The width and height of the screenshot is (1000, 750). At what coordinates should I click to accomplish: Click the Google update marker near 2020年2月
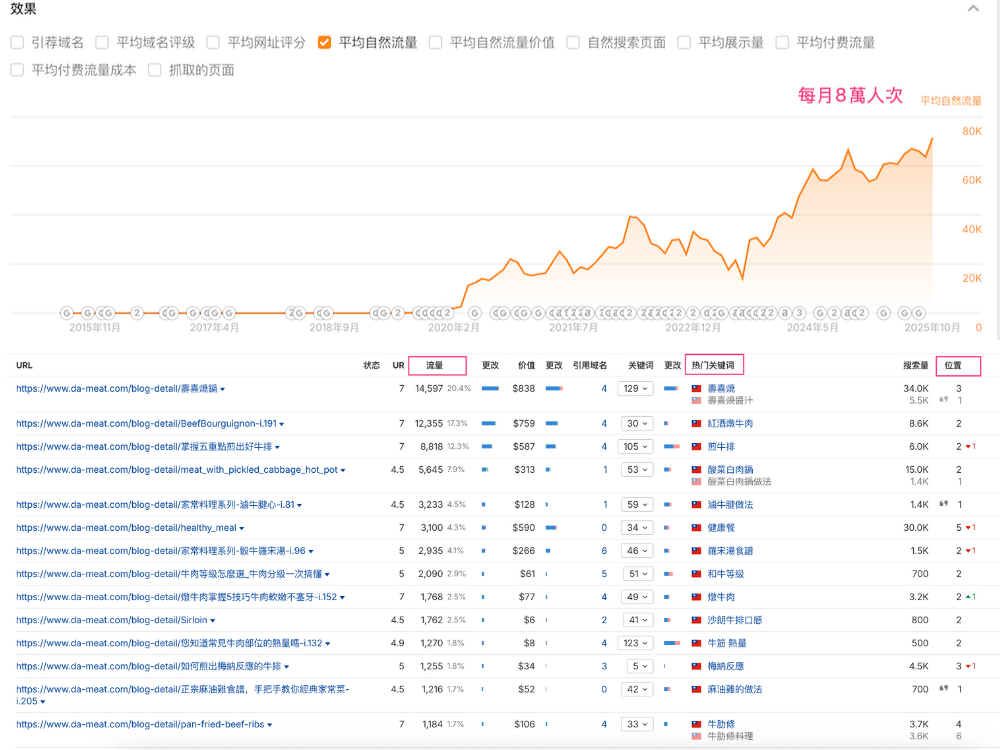point(474,313)
